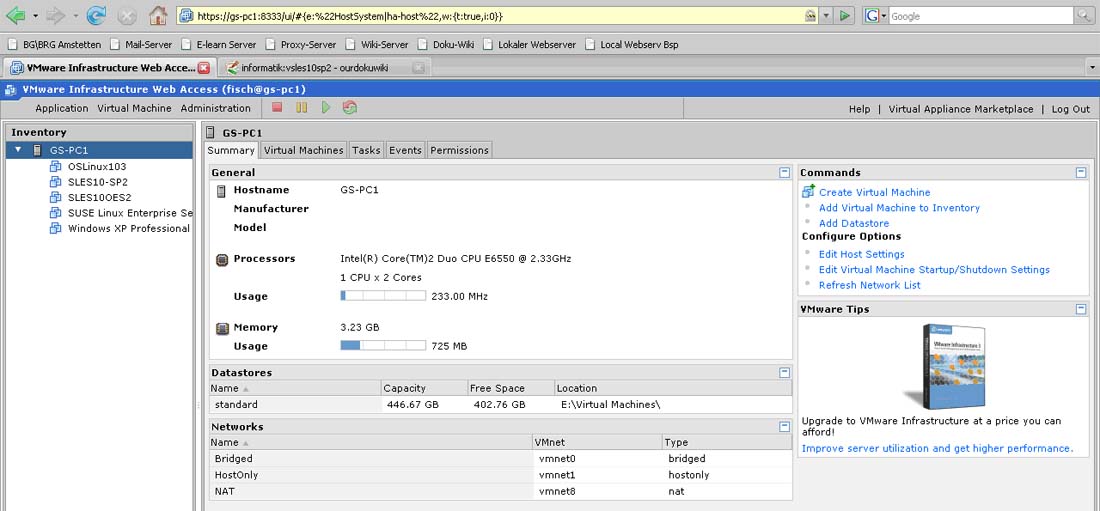Open Edit Virtual Machine Startup/Shutdown Settings

(934, 270)
